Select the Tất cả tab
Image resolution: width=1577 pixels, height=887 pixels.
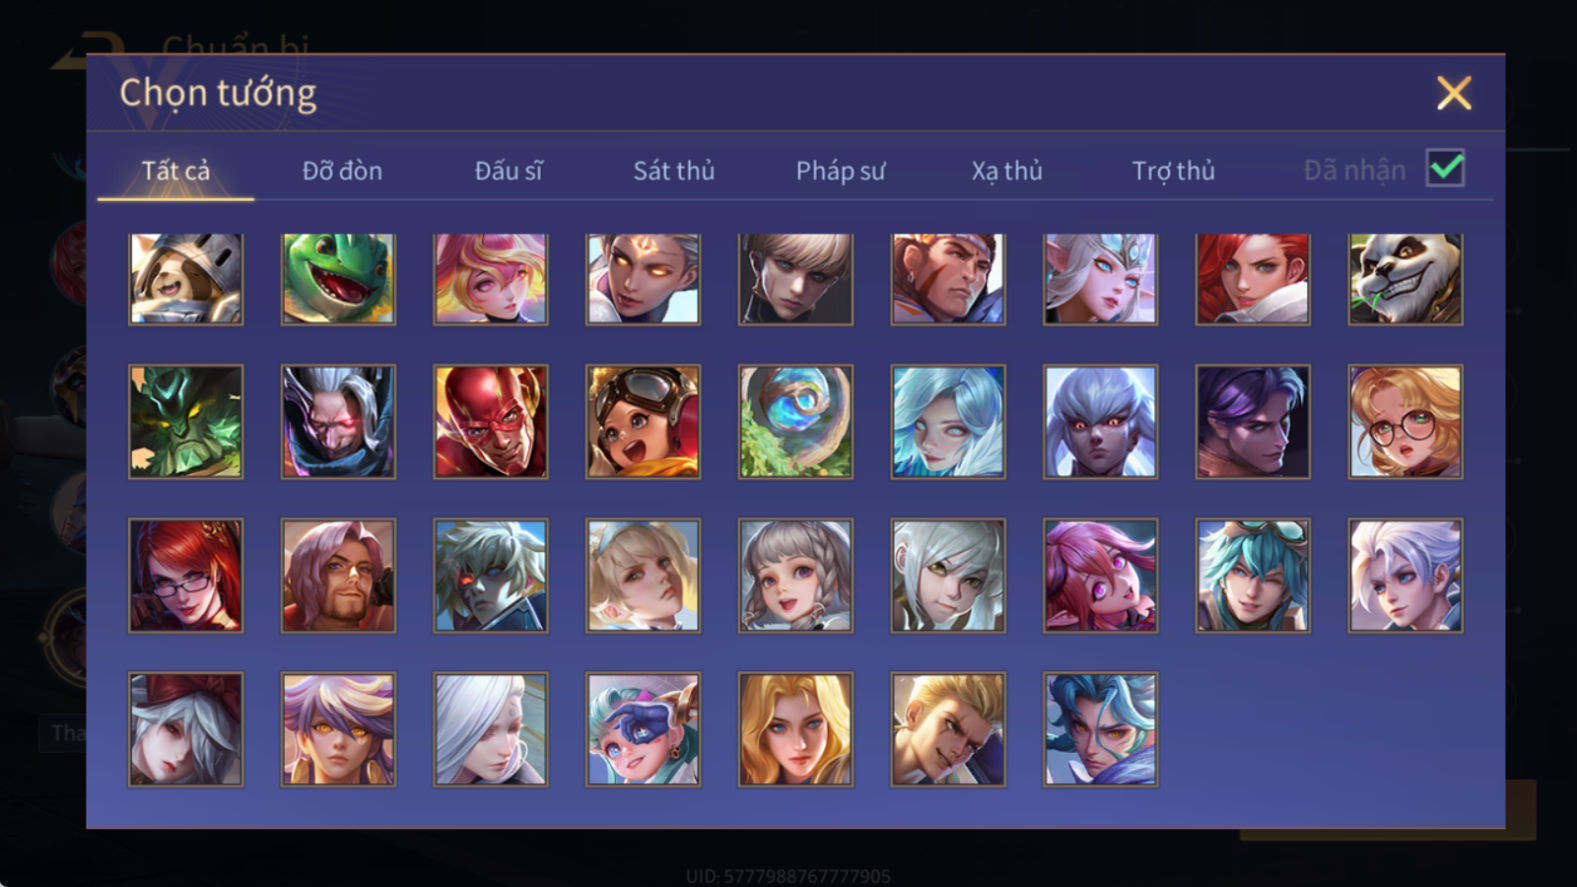click(x=176, y=171)
